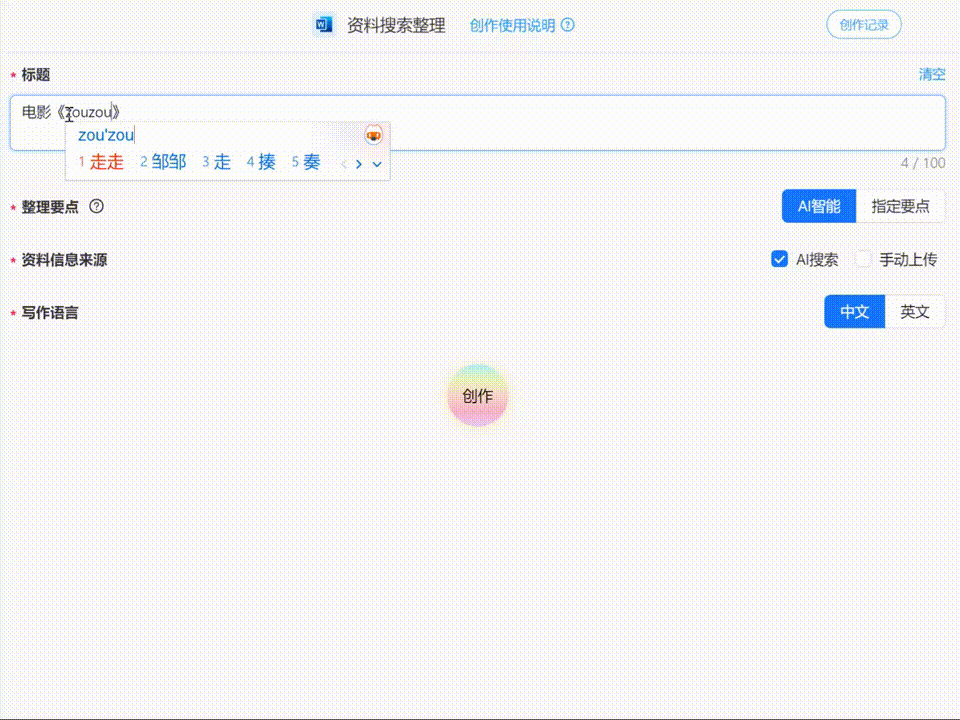
Task: Click the IME mascot icon in candidate bar
Action: pyautogui.click(x=374, y=135)
